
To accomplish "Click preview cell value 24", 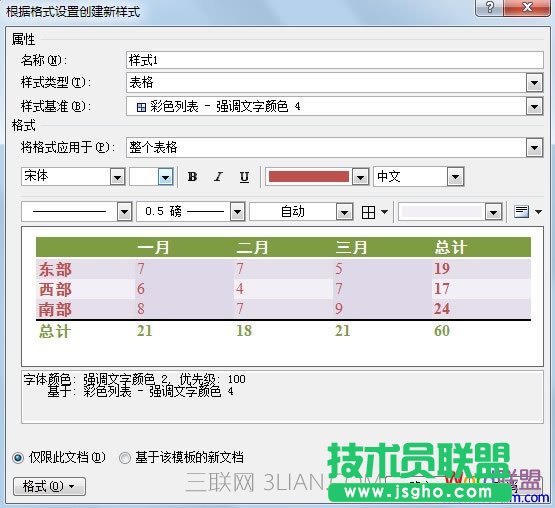I will pyautogui.click(x=442, y=309).
